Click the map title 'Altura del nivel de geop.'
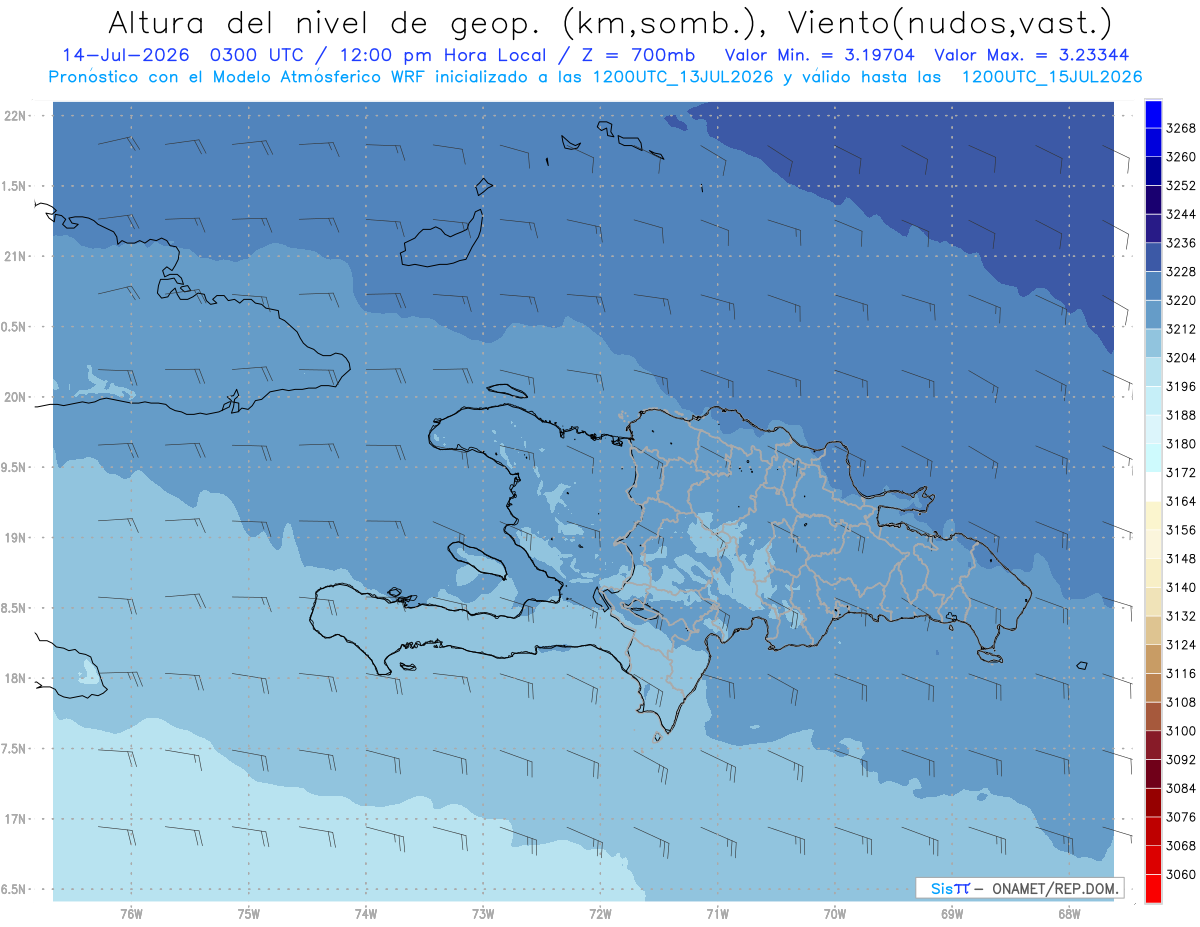 [x=326, y=22]
